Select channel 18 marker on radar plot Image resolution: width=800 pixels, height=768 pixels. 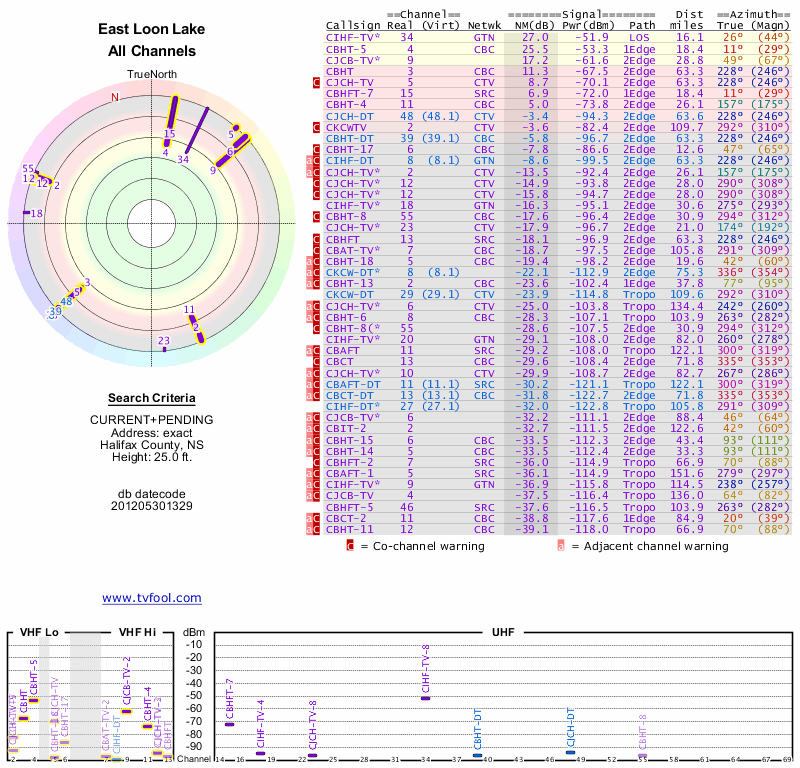pyautogui.click(x=36, y=213)
